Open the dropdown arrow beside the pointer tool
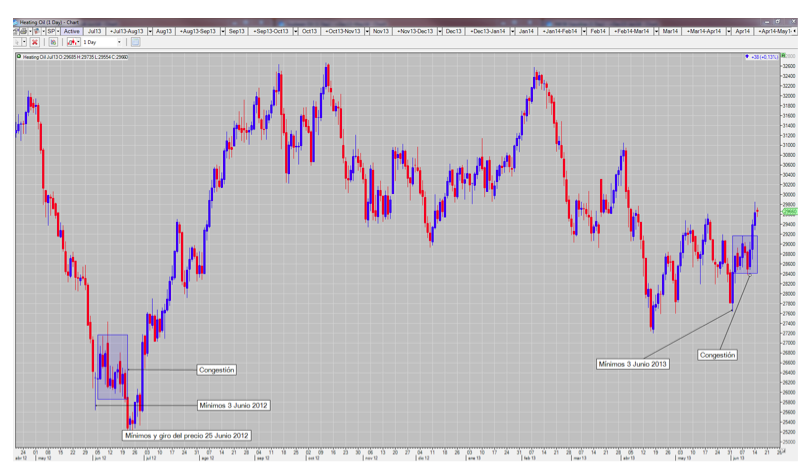Image resolution: width=809 pixels, height=472 pixels. click(24, 42)
